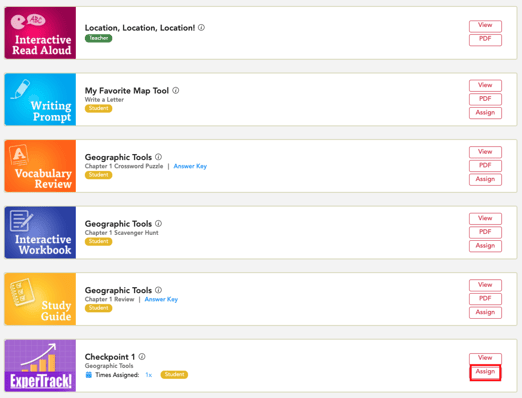Click the Chapter 1 Scavenger Hunt subtitle

pyautogui.click(x=121, y=233)
